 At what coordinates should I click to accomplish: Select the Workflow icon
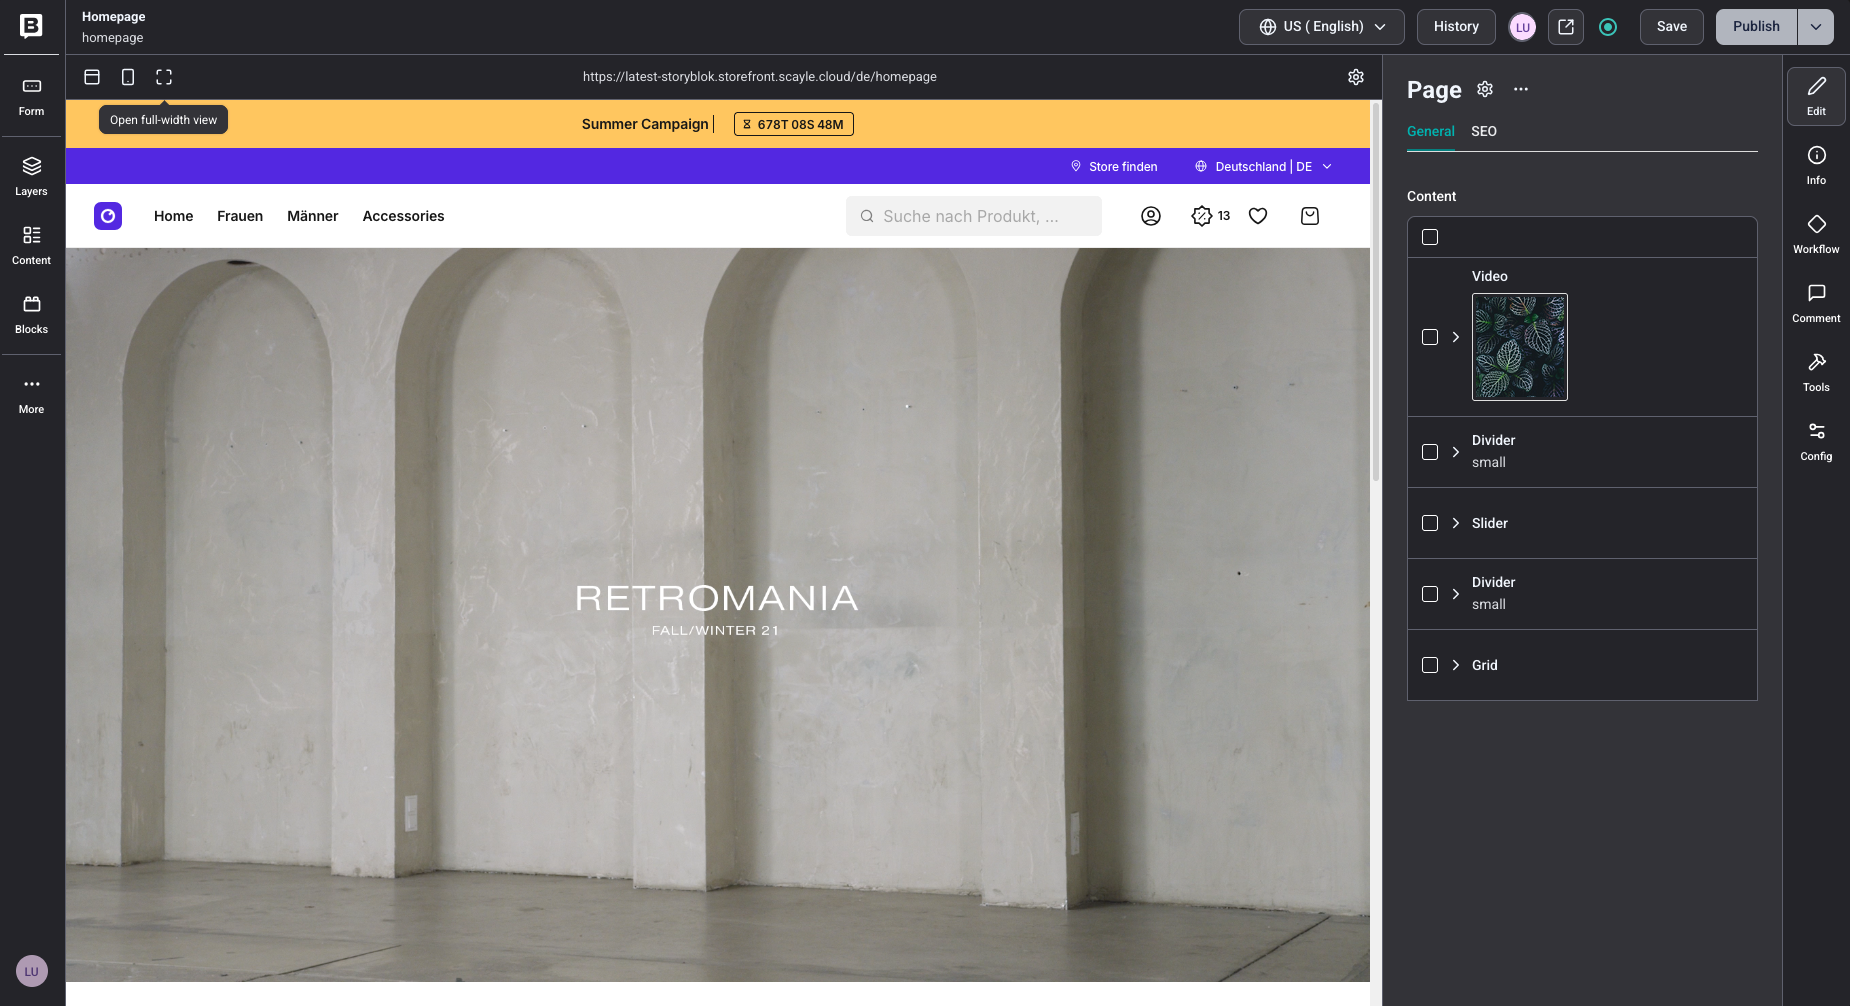click(x=1816, y=233)
